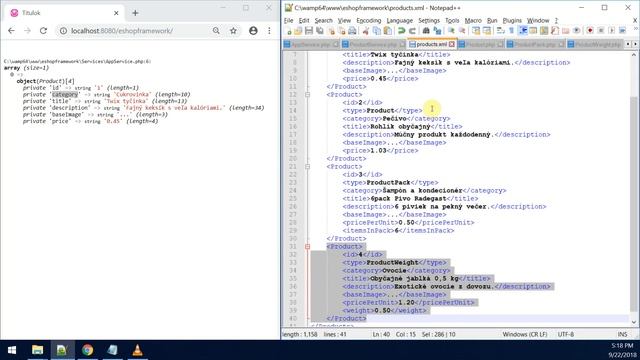Cut selection using the scissors icon
Screen dimensions: 640x360
(x=366, y=31)
